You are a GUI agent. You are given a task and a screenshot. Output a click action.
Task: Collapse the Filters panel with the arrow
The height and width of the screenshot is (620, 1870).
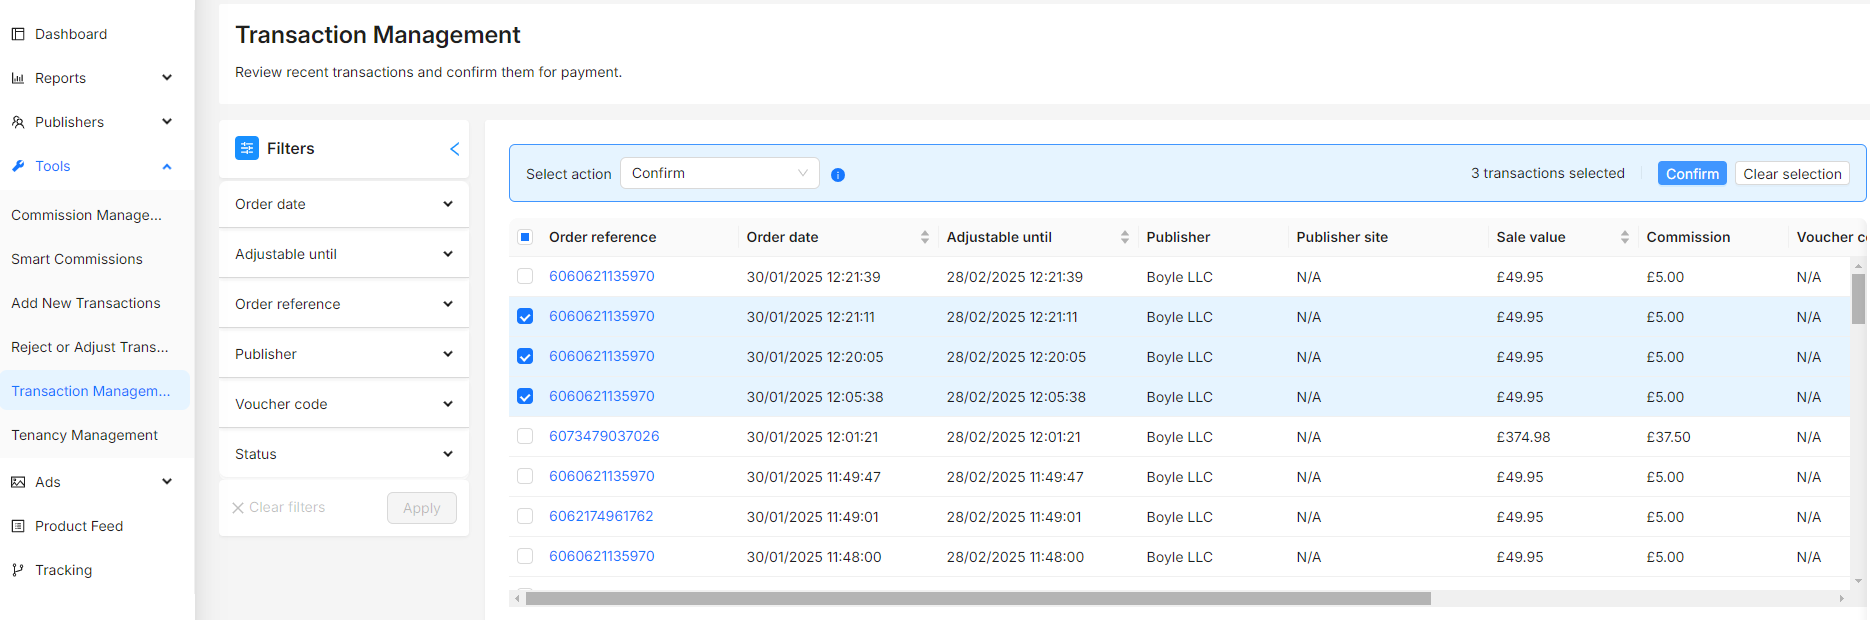(x=454, y=149)
